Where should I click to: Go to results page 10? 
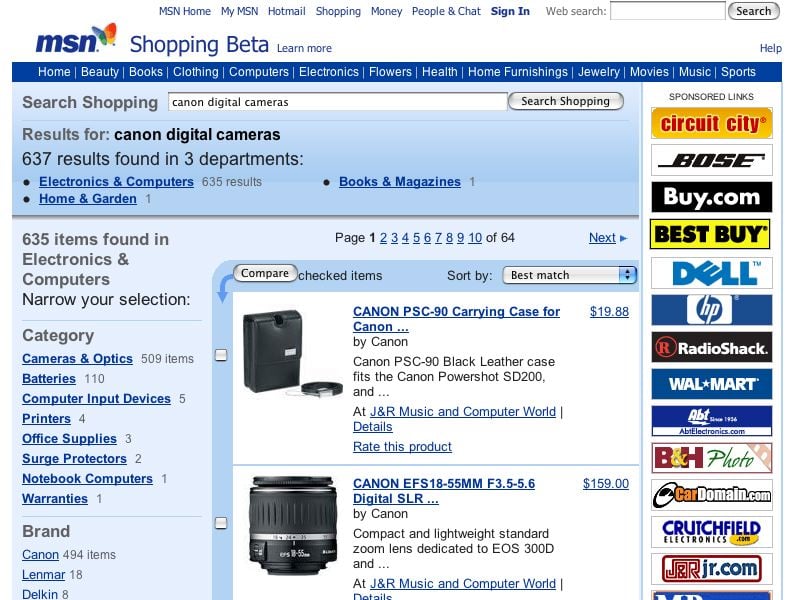(475, 238)
